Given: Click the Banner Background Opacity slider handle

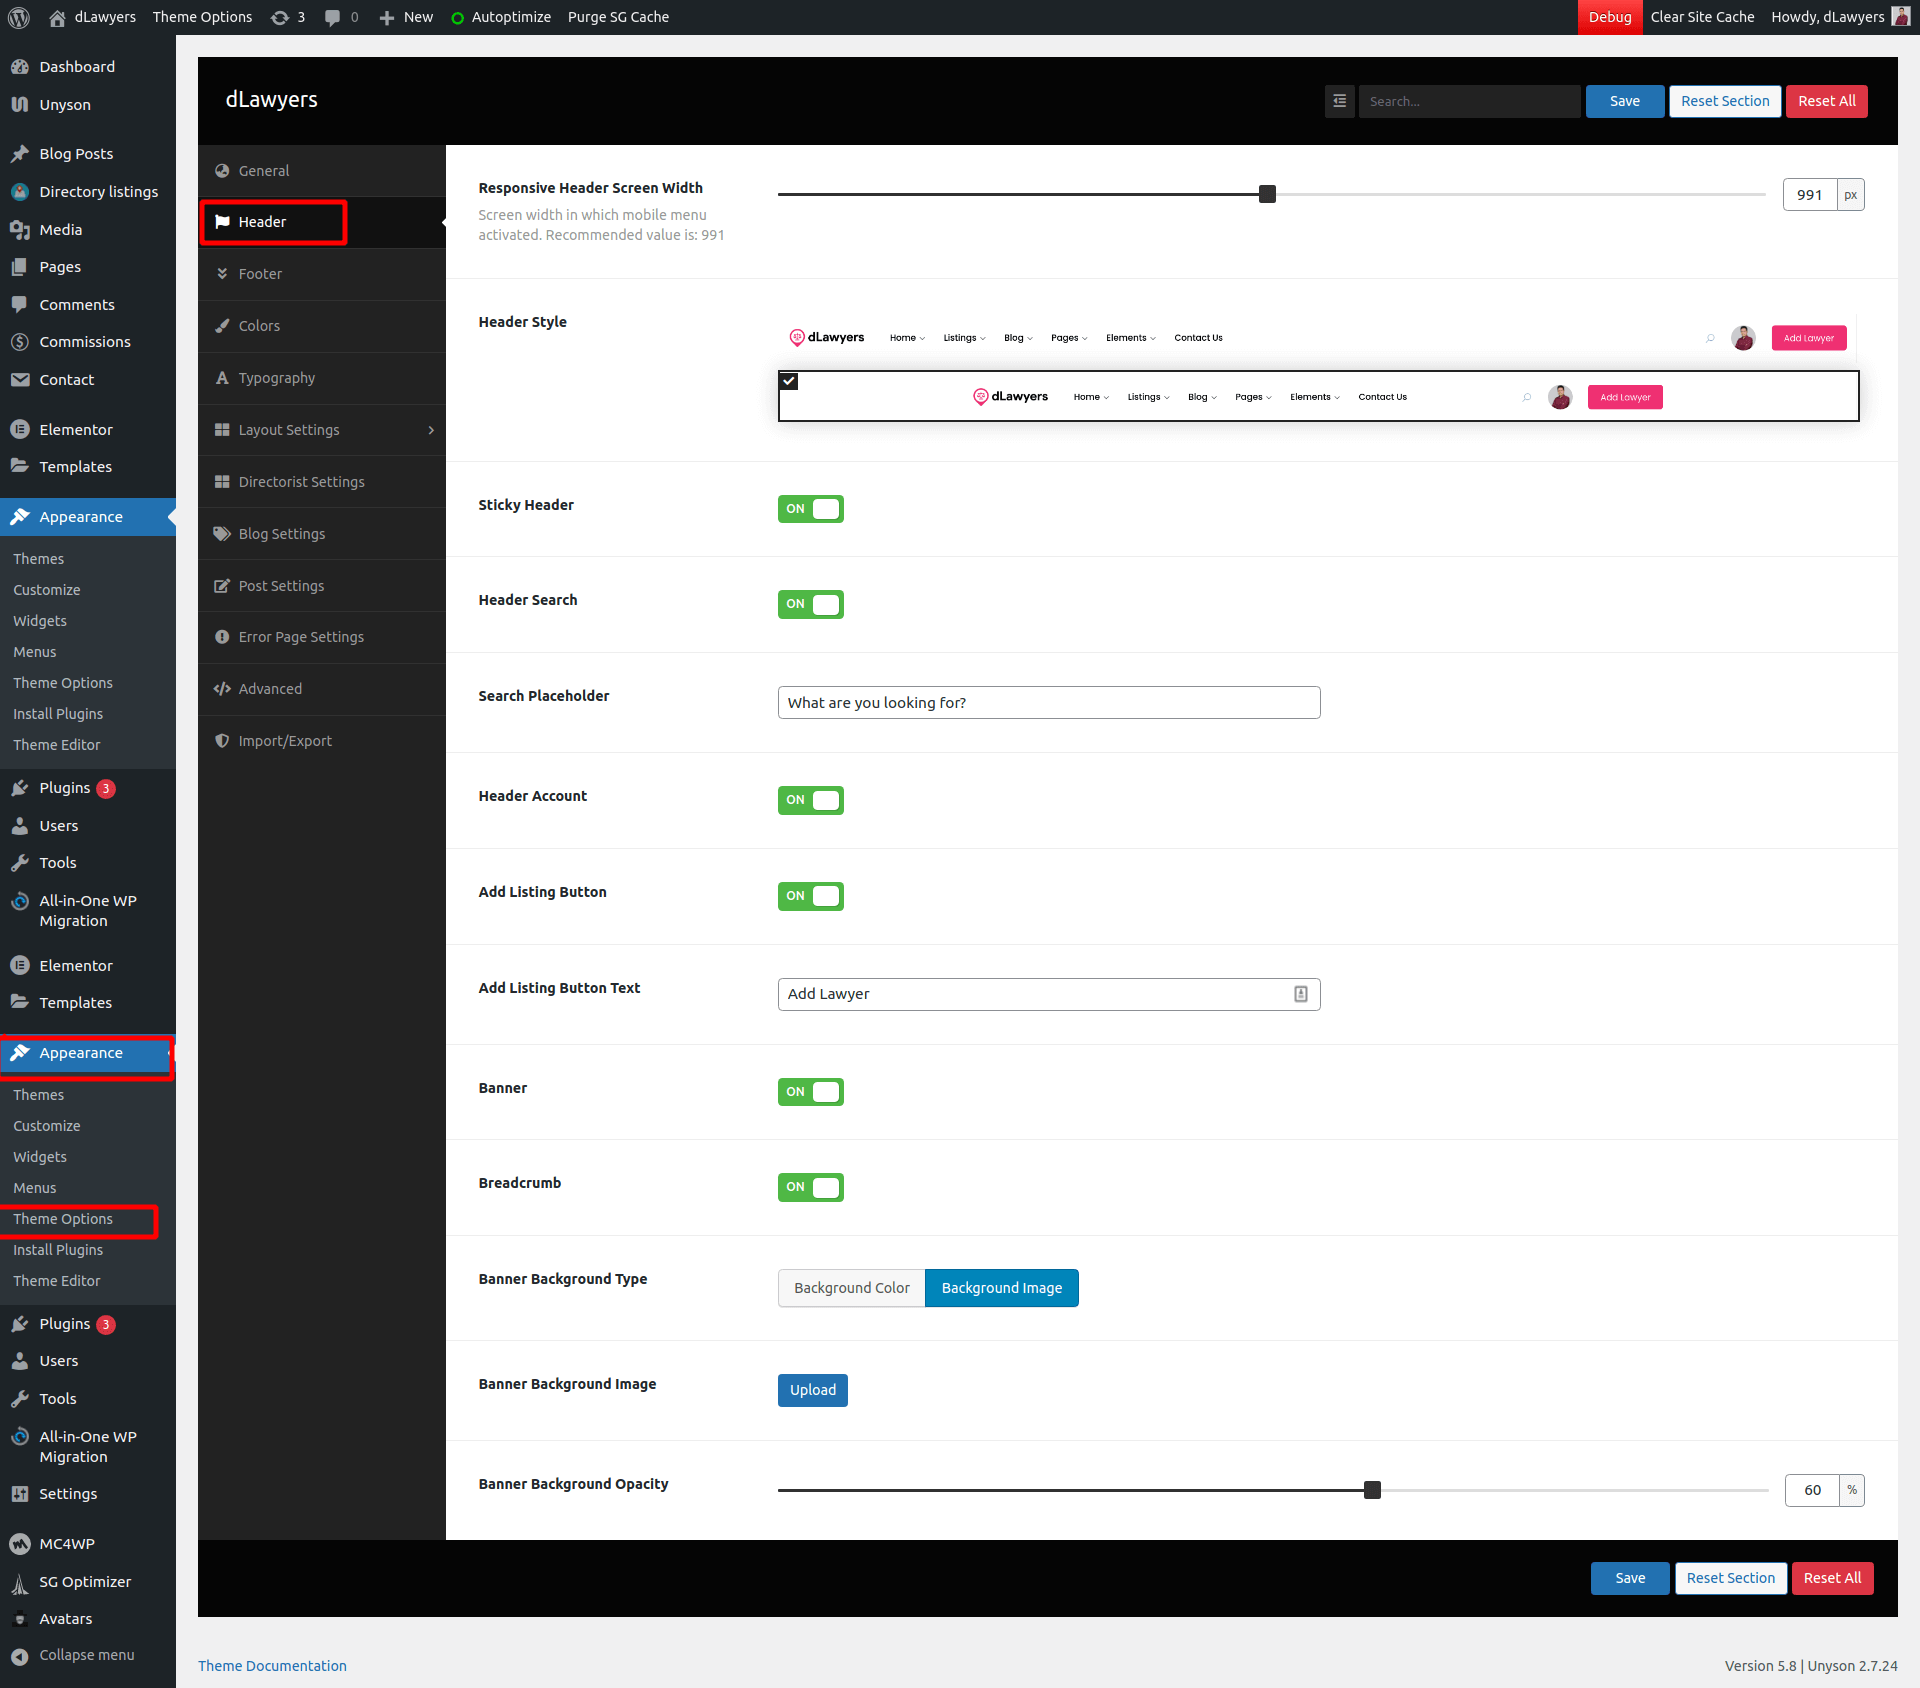Looking at the screenshot, I should pos(1372,1490).
